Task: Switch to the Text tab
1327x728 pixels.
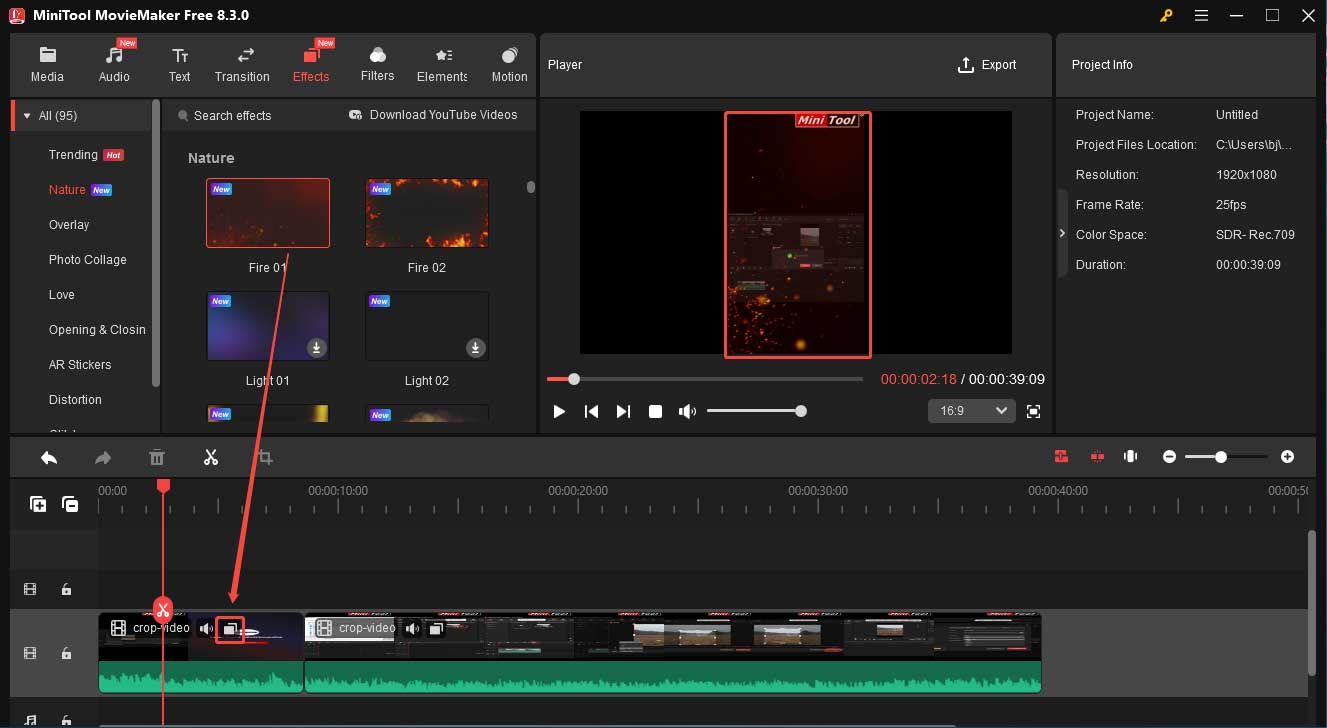Action: click(x=179, y=64)
